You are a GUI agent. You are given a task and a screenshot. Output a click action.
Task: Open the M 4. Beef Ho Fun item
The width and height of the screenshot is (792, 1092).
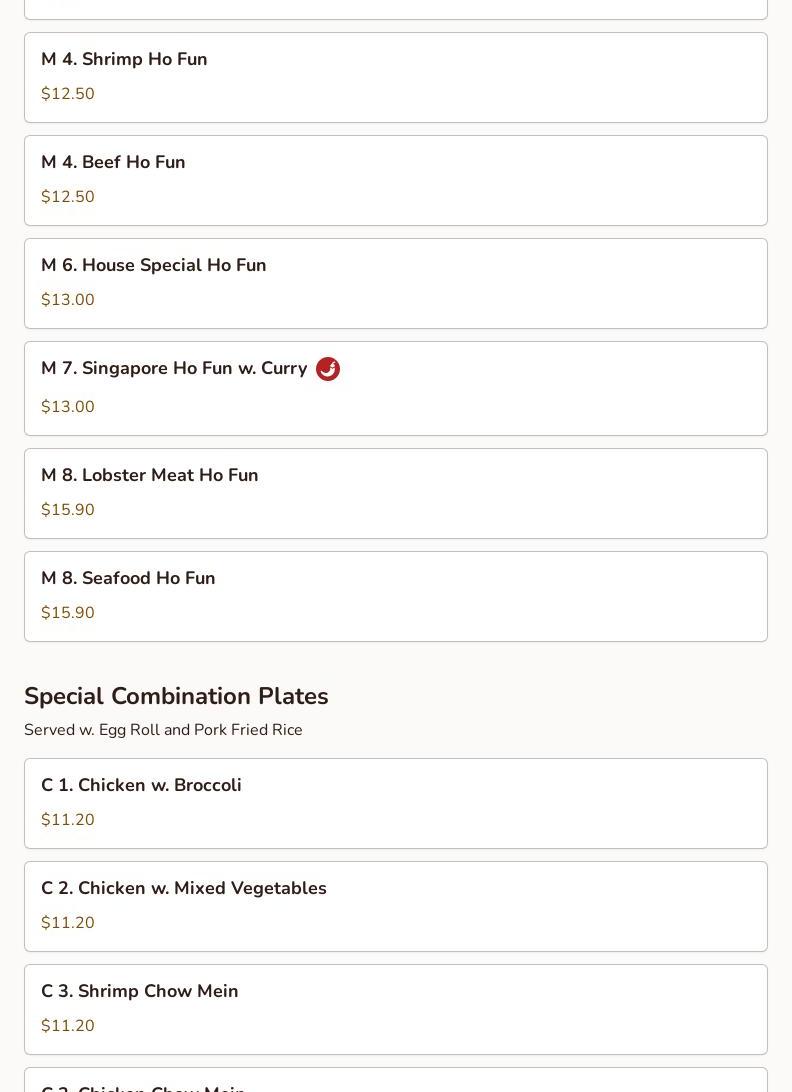(113, 162)
